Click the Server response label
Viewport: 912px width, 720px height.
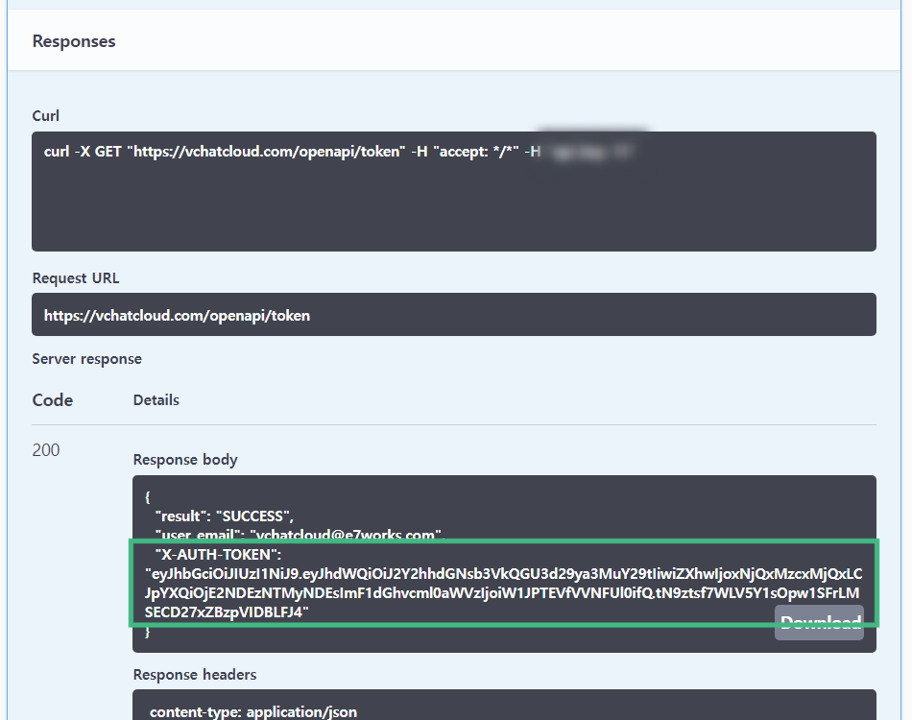pos(87,359)
